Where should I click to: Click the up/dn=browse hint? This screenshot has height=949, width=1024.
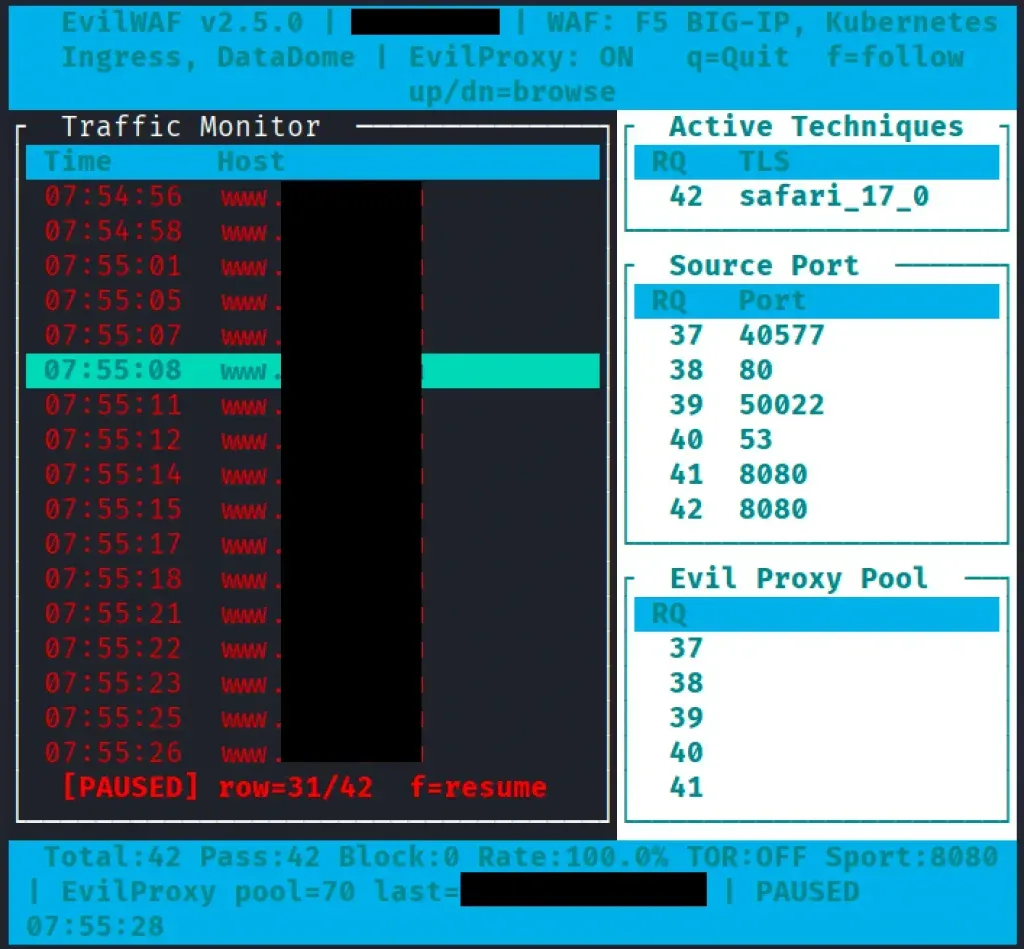tap(512, 92)
